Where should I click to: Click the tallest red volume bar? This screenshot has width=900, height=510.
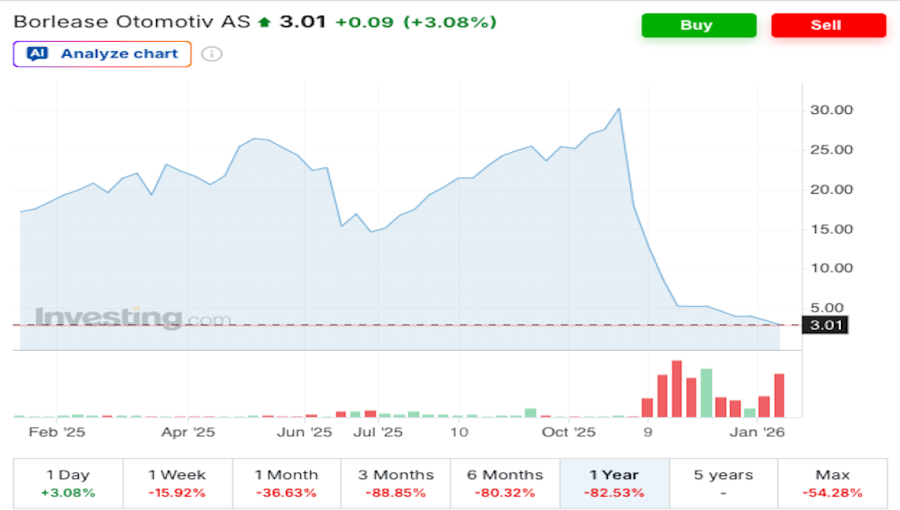click(676, 389)
